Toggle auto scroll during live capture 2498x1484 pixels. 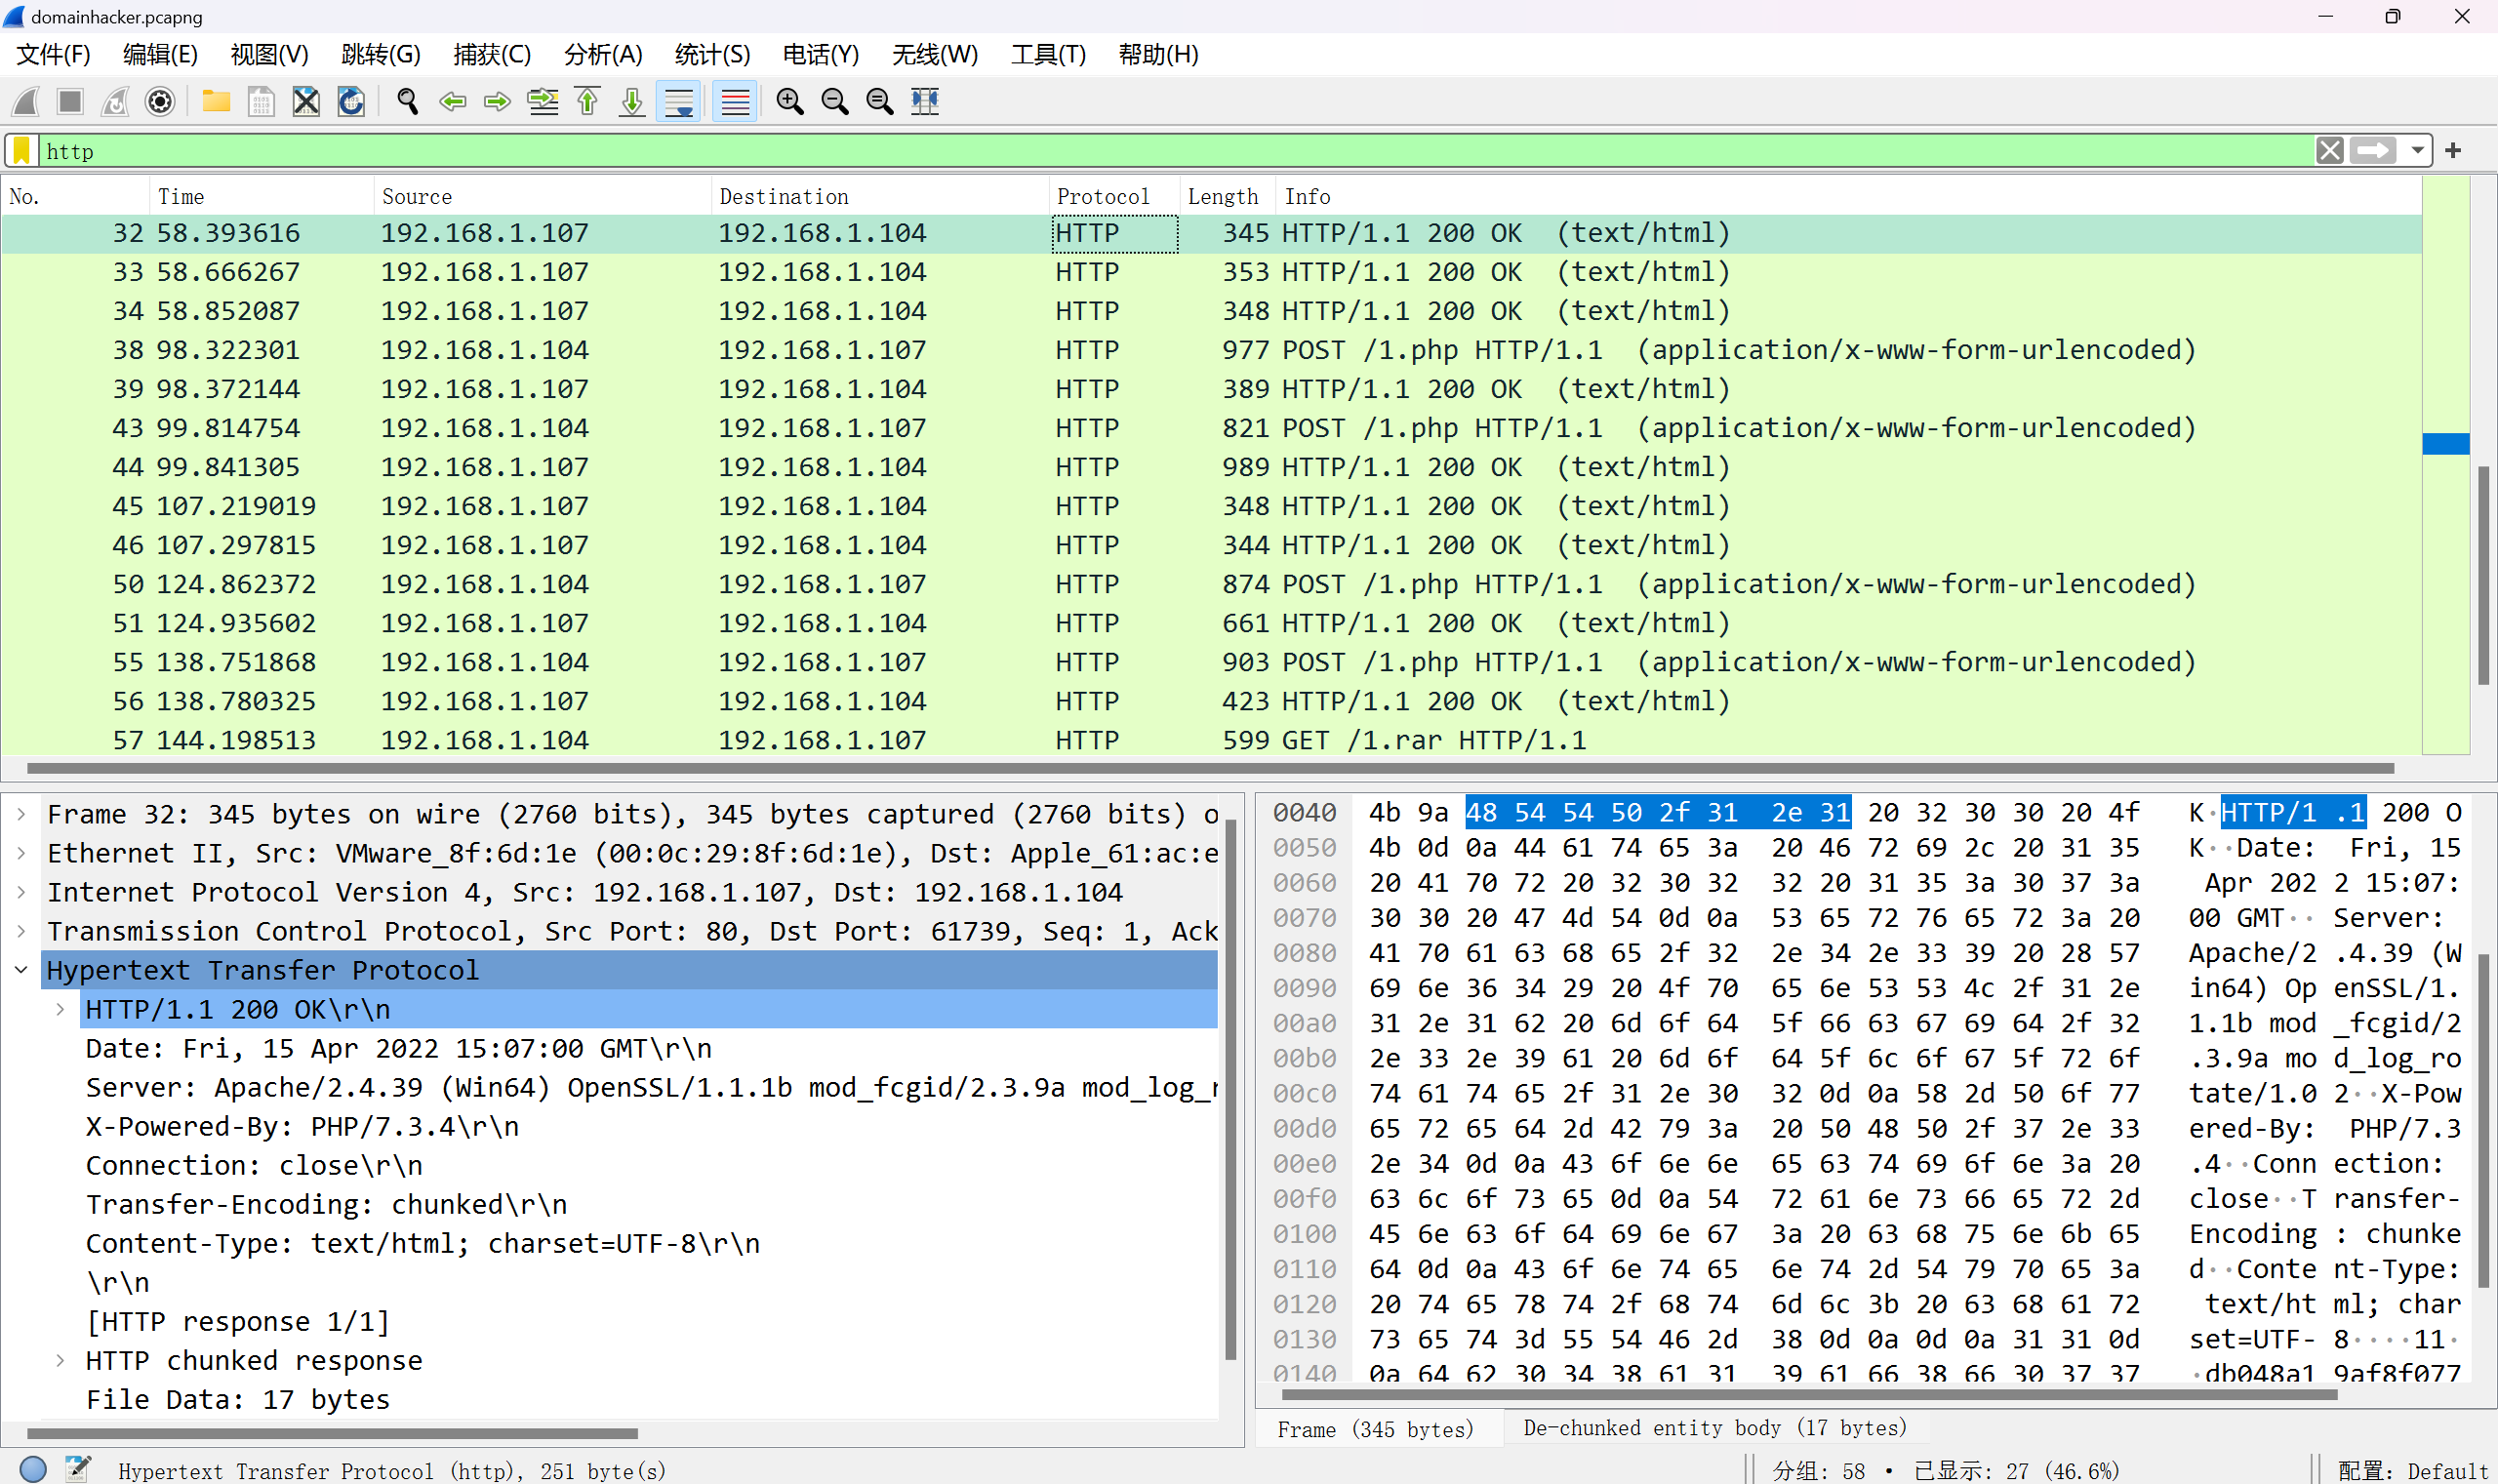[679, 101]
